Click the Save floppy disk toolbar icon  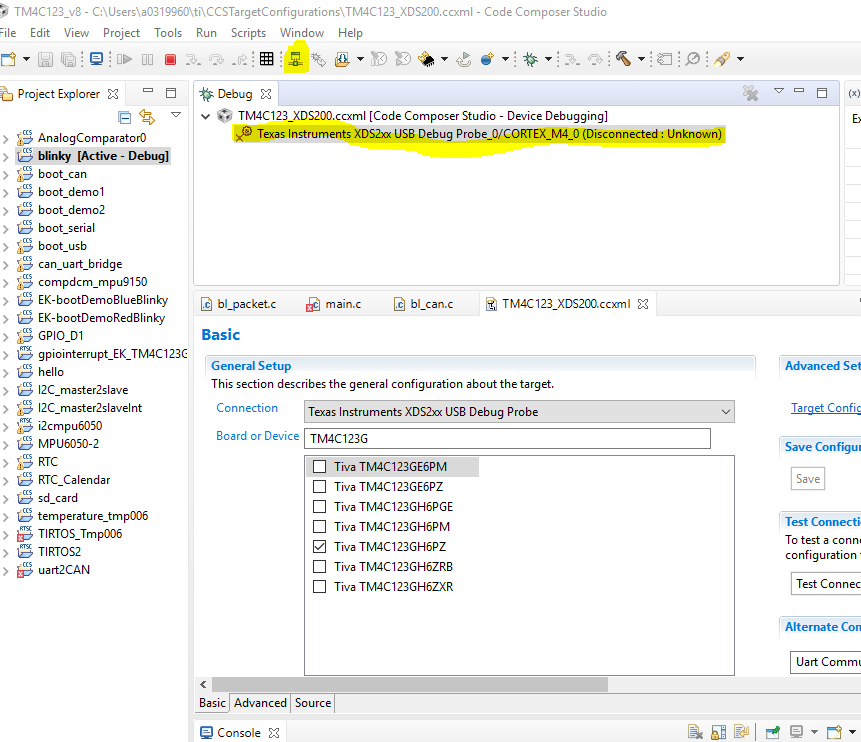pos(45,59)
